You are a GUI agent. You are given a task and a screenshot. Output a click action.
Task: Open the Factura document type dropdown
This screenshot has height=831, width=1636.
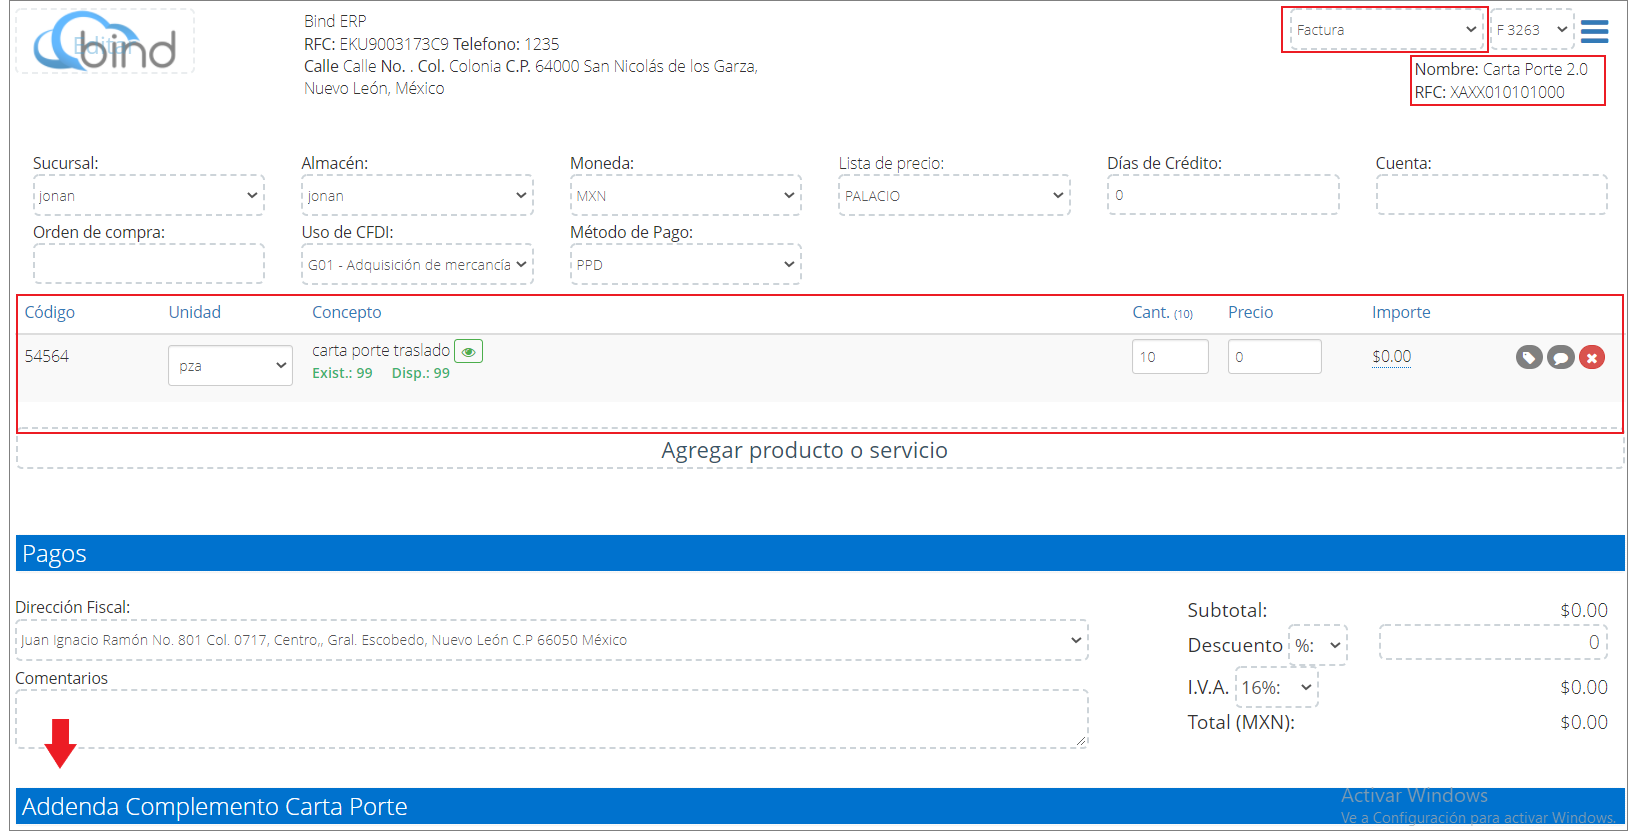point(1386,30)
